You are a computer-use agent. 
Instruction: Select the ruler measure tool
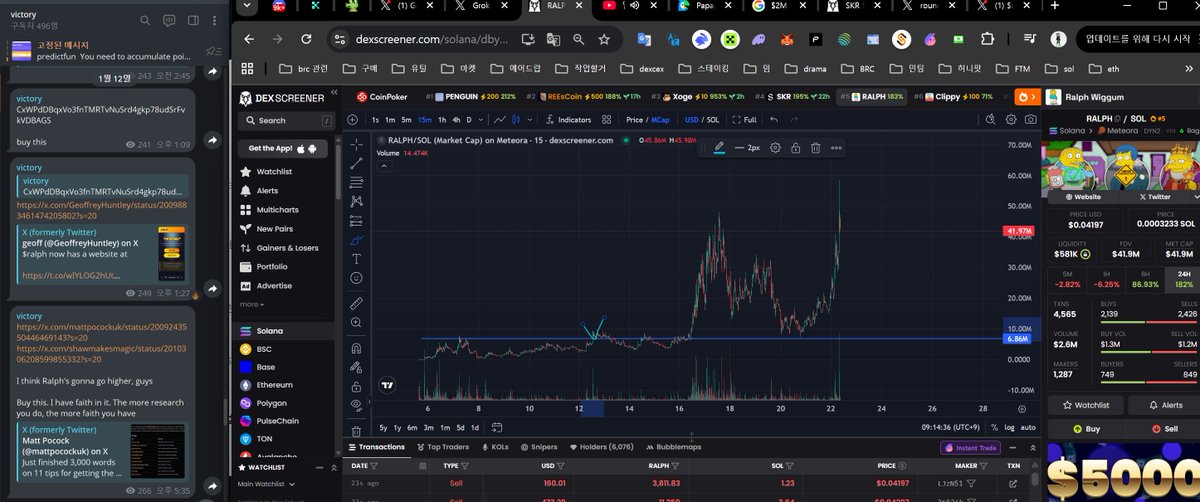357,303
